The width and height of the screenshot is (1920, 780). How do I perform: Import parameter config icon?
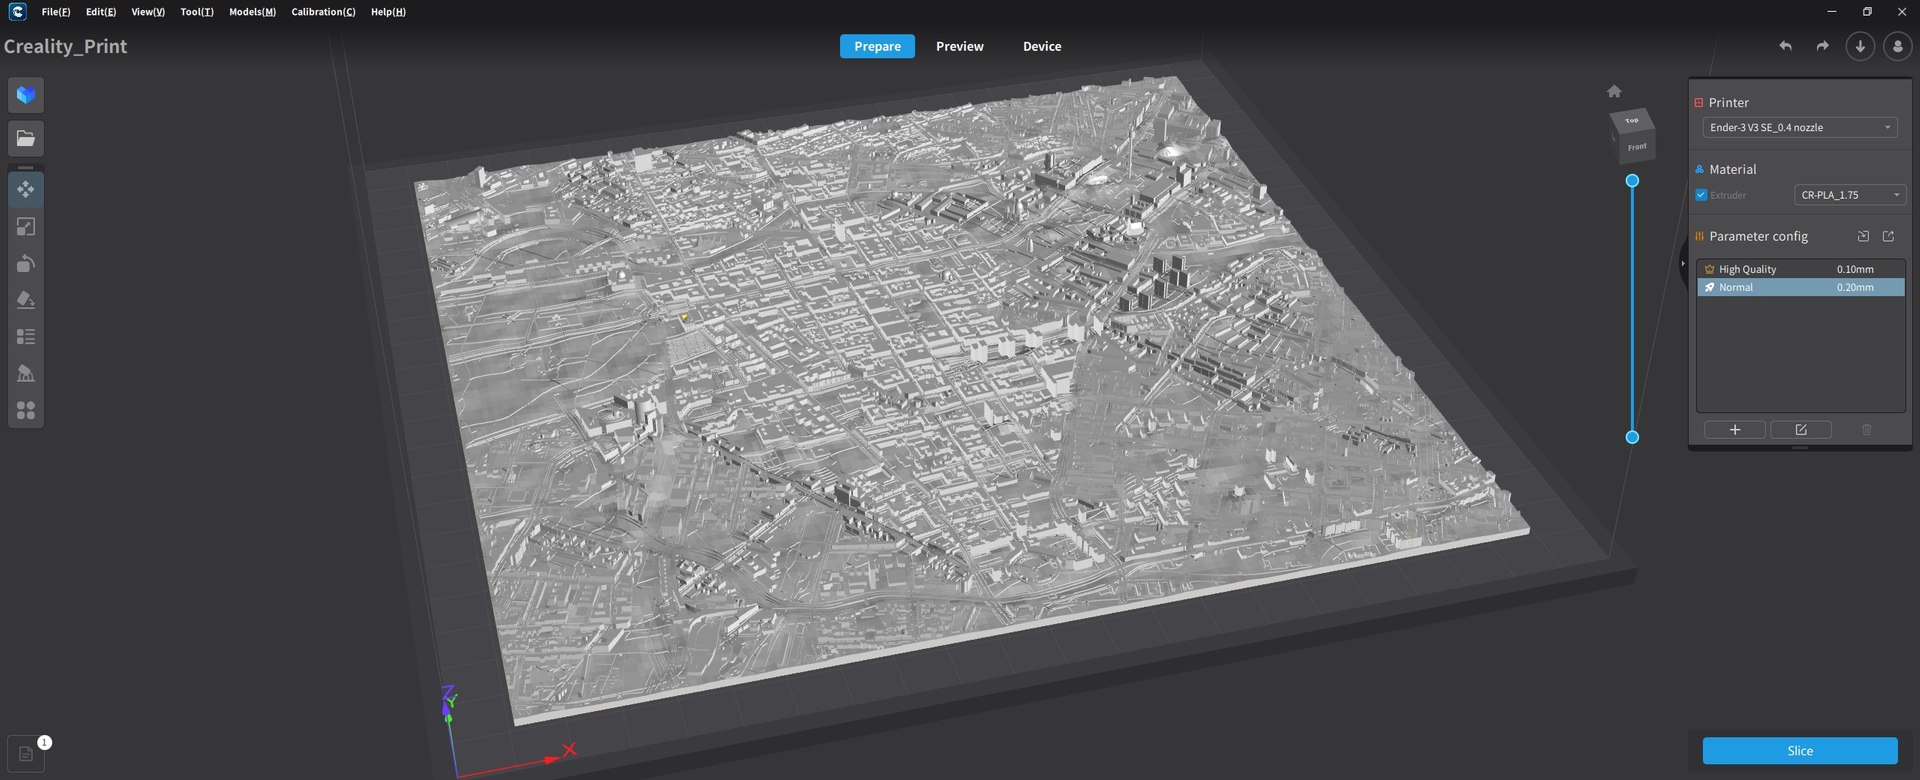1863,236
